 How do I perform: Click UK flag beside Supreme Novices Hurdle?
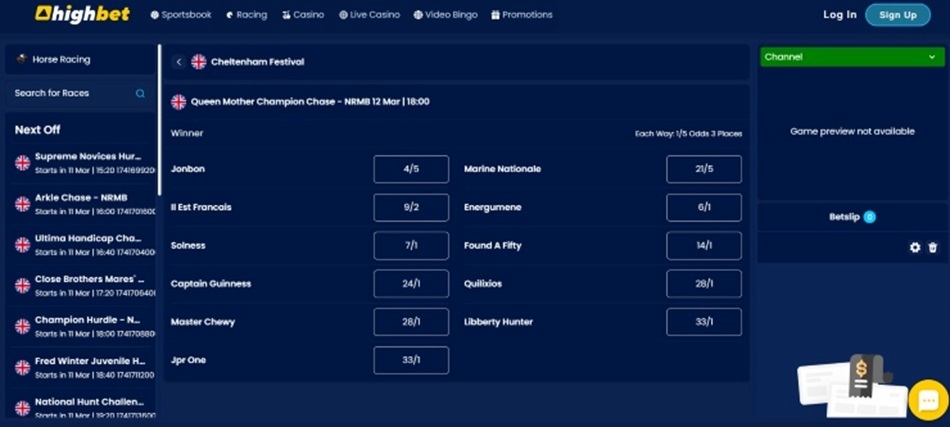click(22, 163)
